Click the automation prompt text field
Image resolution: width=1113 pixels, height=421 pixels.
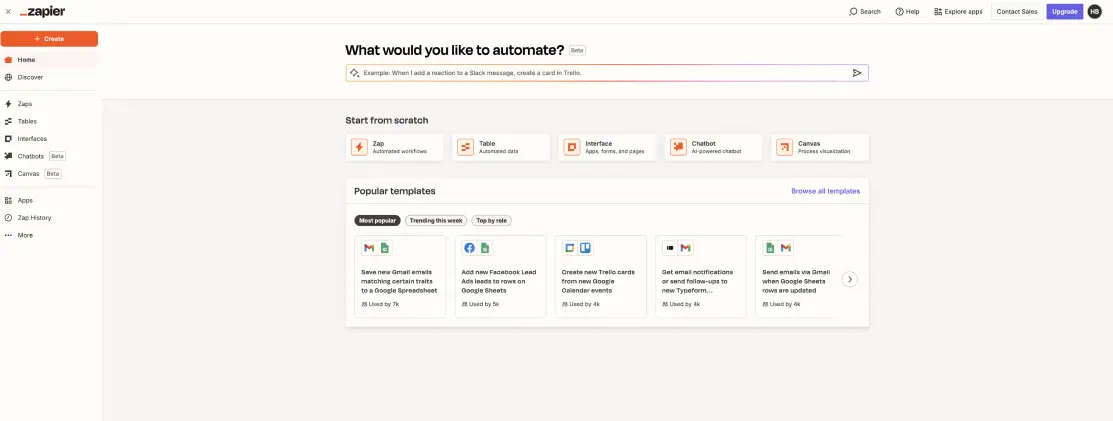(x=600, y=73)
